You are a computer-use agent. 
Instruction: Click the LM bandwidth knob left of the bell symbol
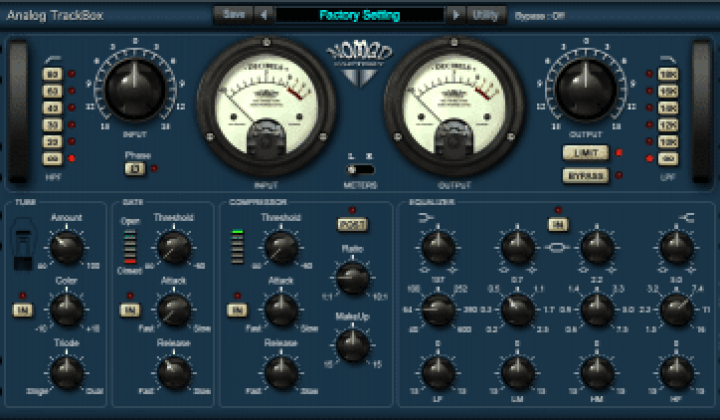coord(518,248)
